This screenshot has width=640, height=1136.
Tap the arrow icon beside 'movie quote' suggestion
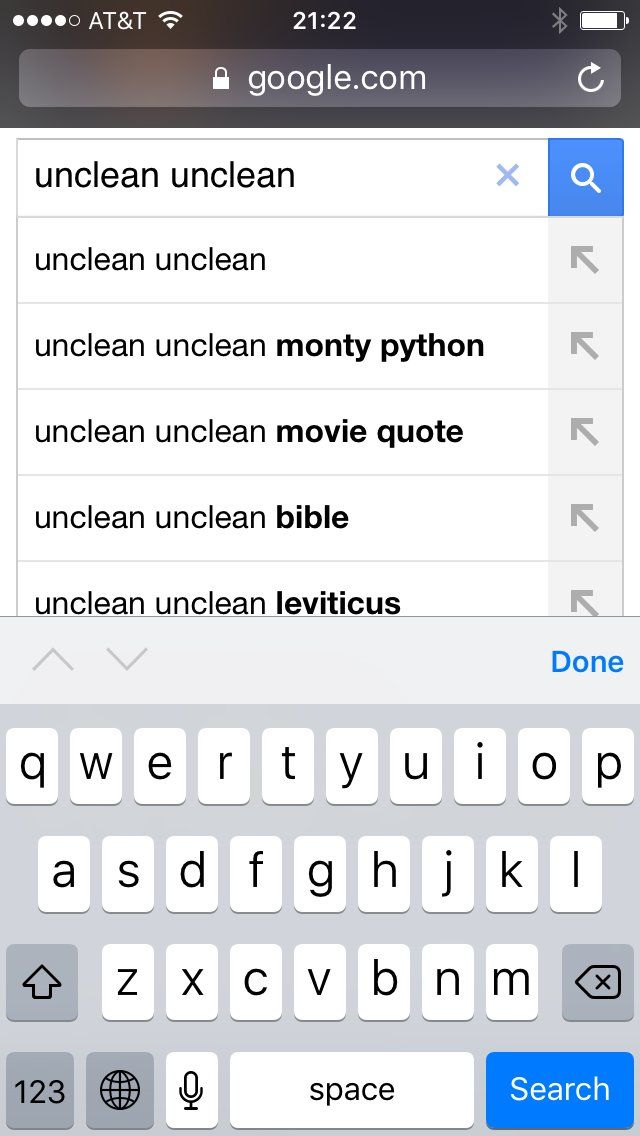584,432
